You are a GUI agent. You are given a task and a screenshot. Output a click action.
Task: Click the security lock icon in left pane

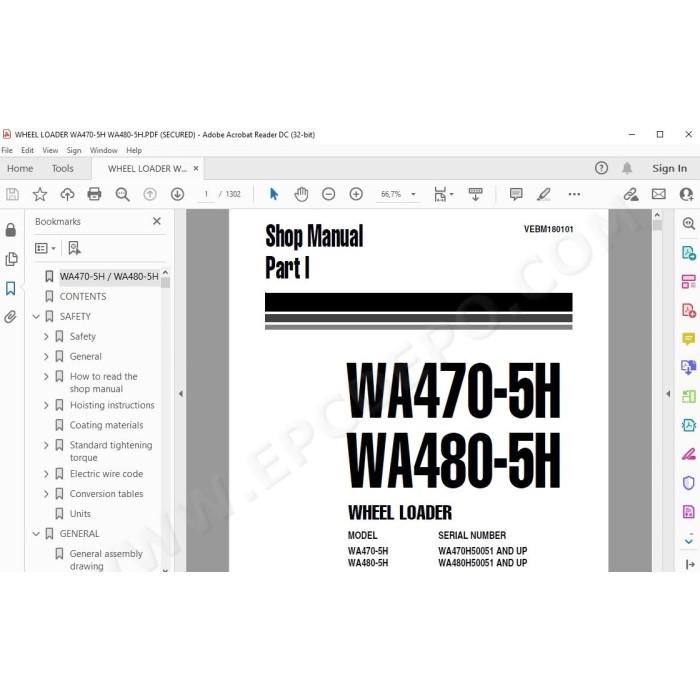pos(11,230)
